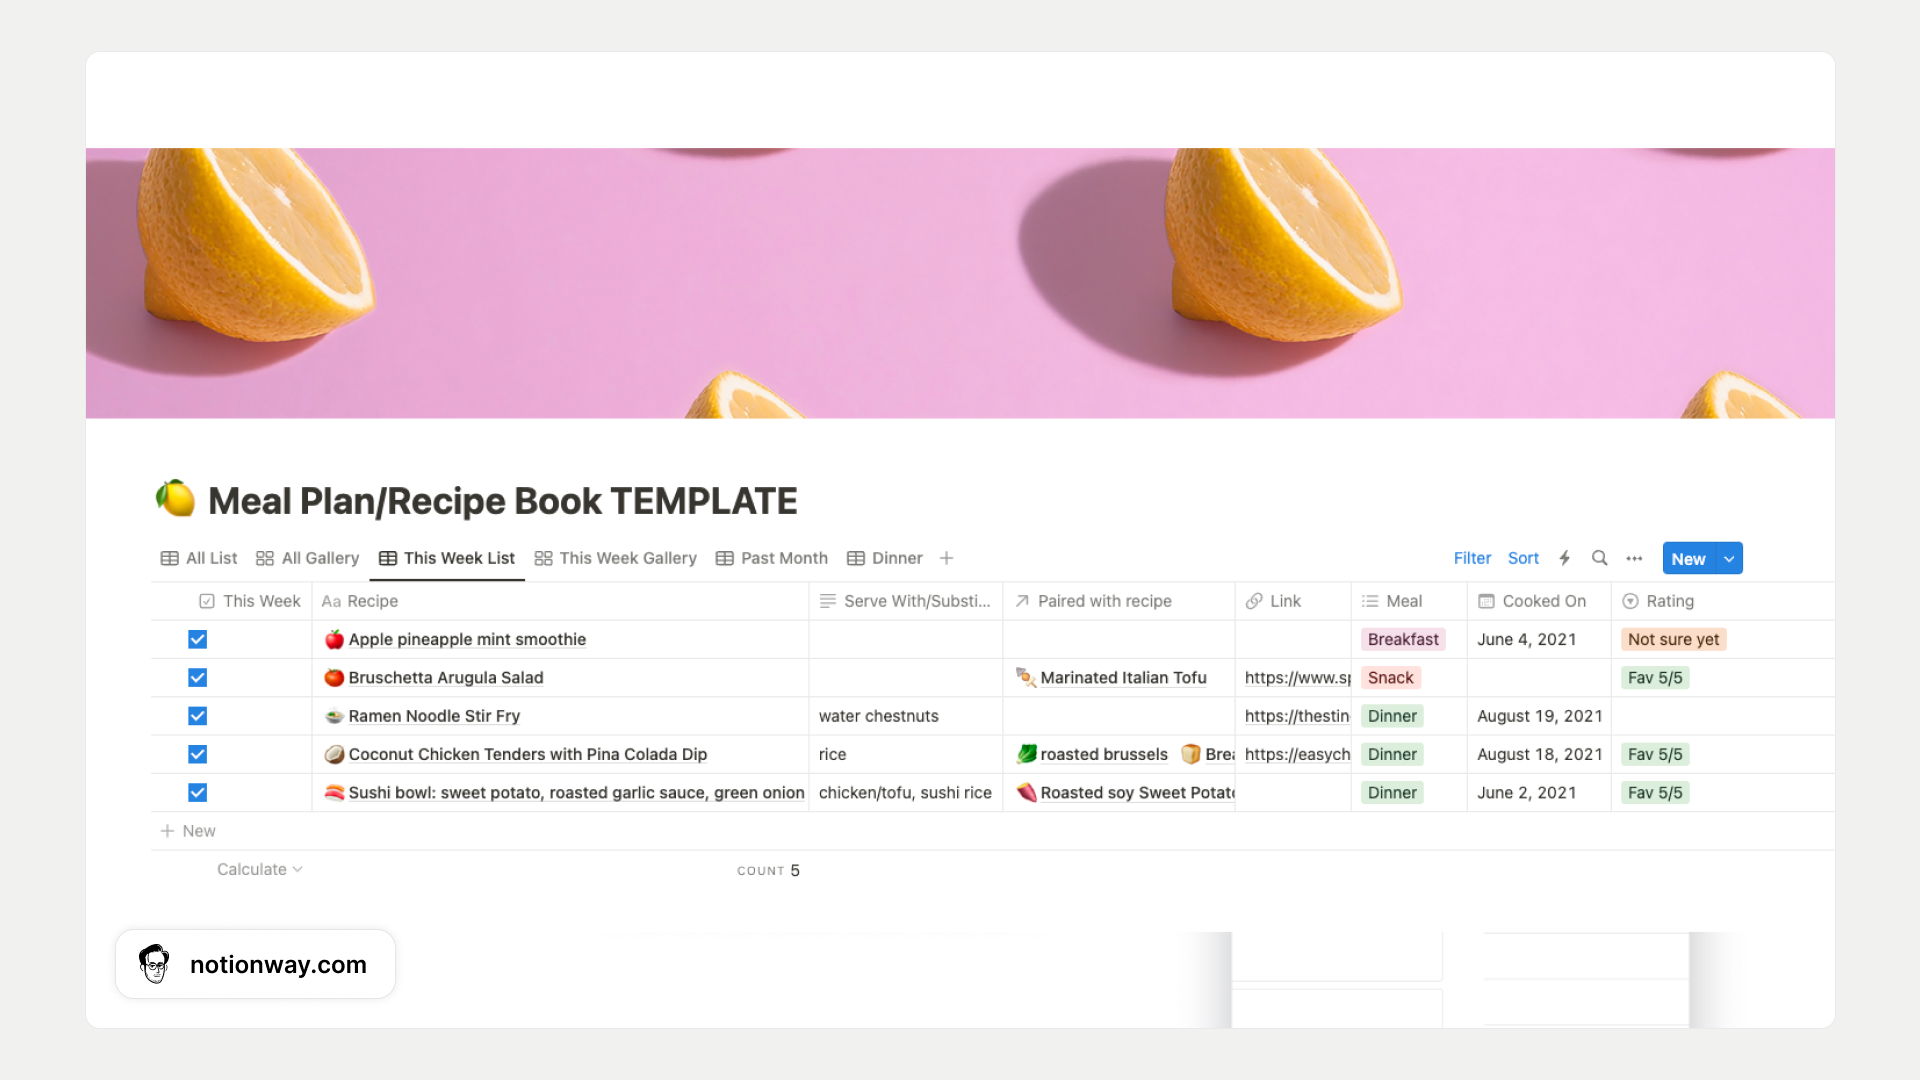The width and height of the screenshot is (1920, 1080).
Task: Click the Rating column header select icon
Action: coord(1630,601)
